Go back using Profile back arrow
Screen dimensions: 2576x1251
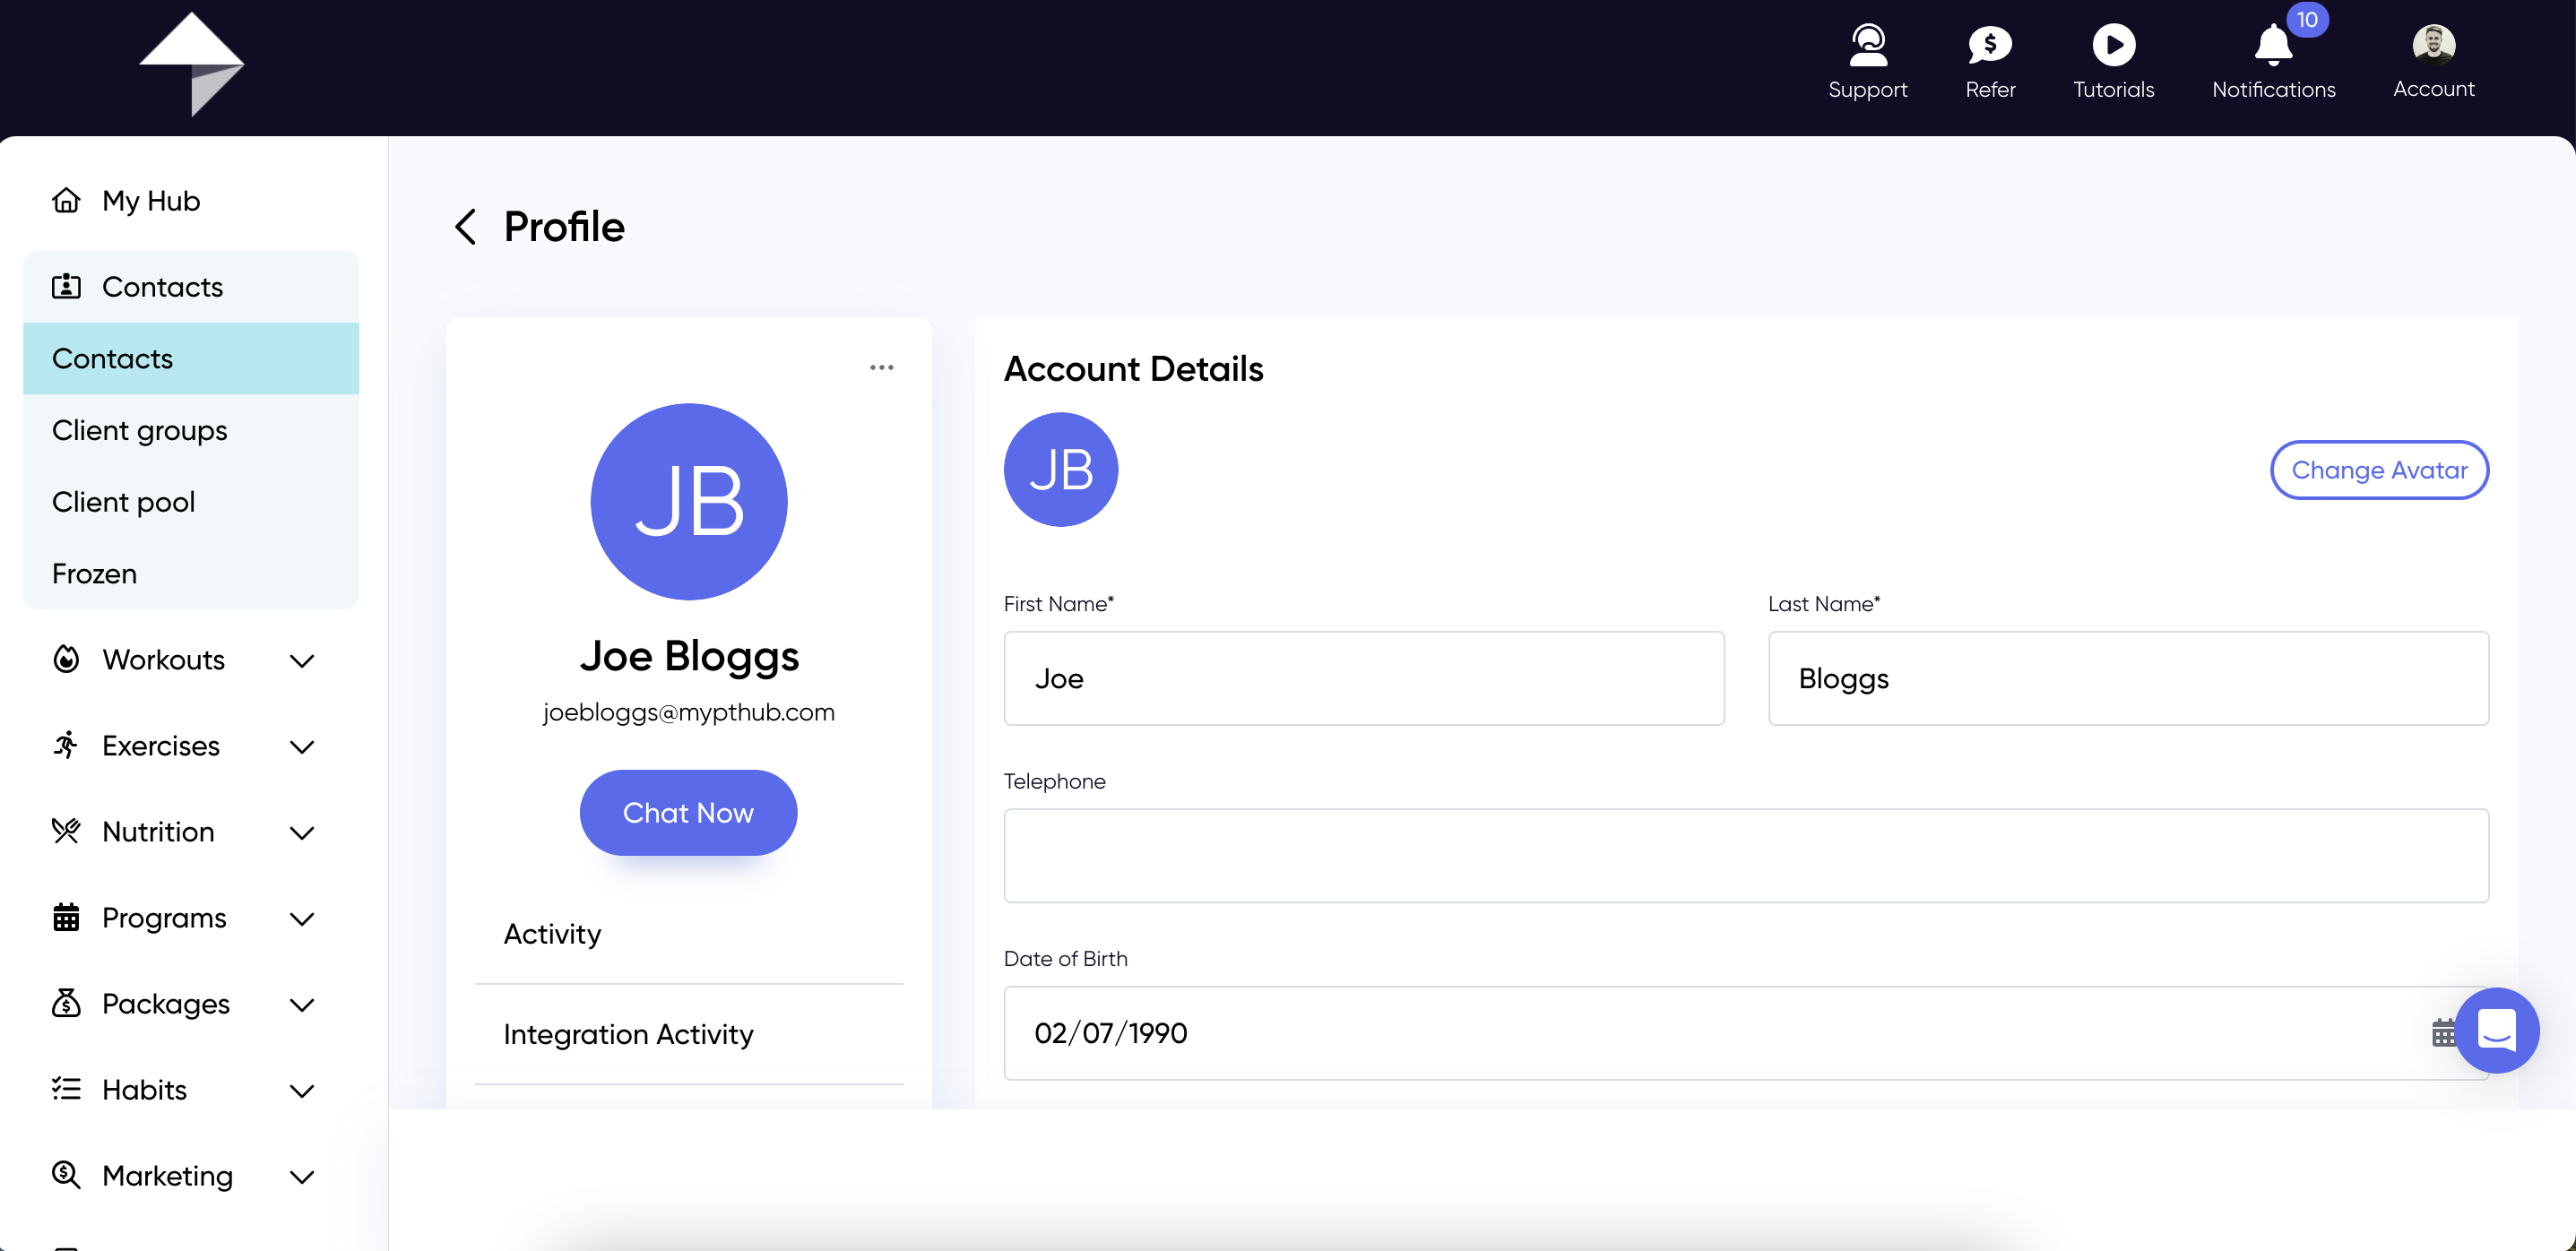coord(465,227)
